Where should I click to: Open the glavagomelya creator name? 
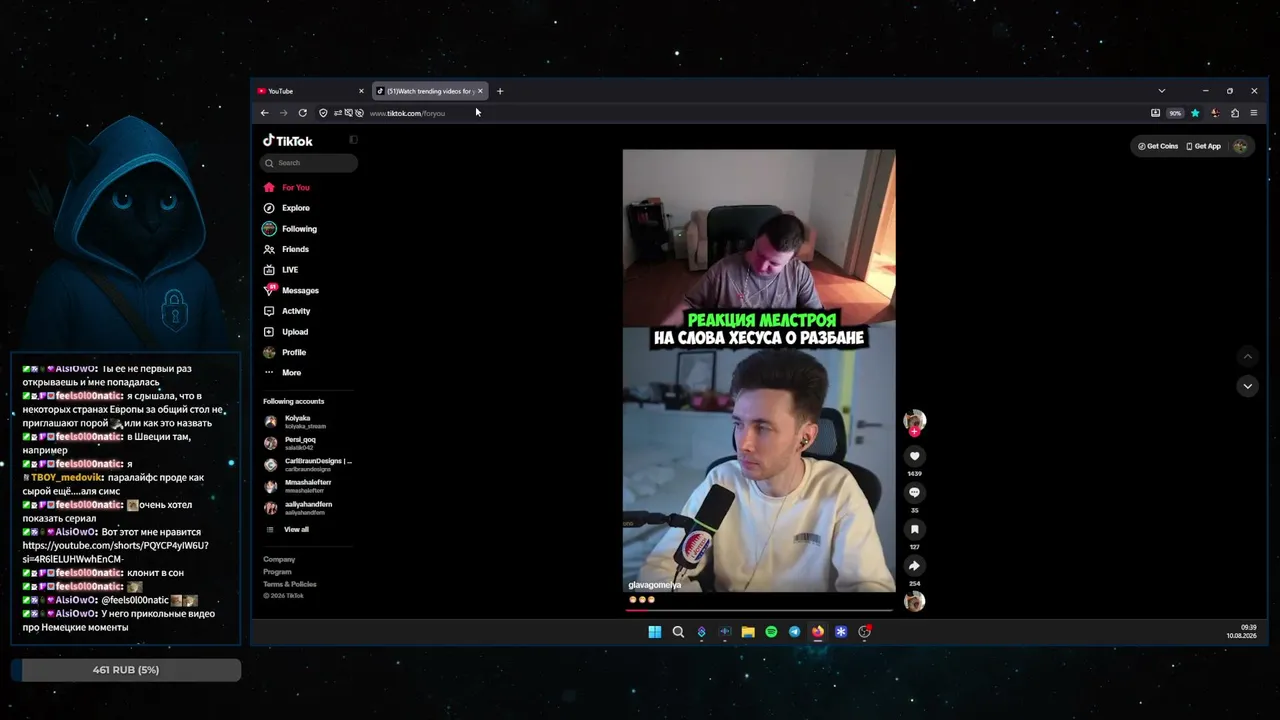654,585
